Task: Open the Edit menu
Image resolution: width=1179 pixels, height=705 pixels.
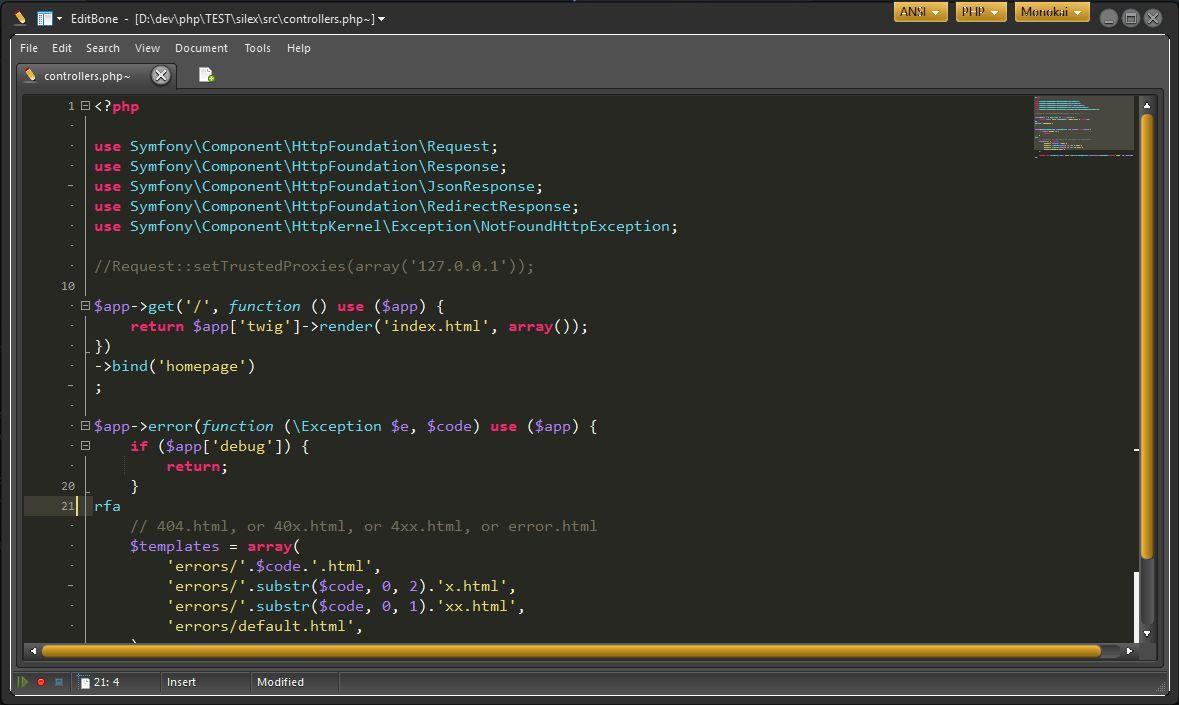Action: coord(62,48)
